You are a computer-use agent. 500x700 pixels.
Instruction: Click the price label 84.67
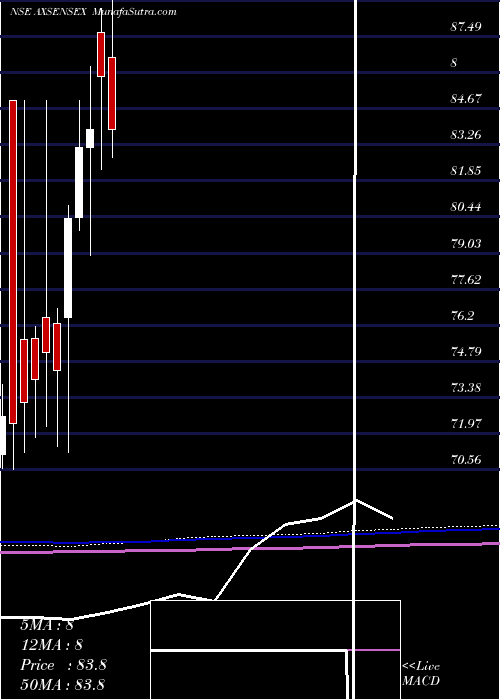466,99
